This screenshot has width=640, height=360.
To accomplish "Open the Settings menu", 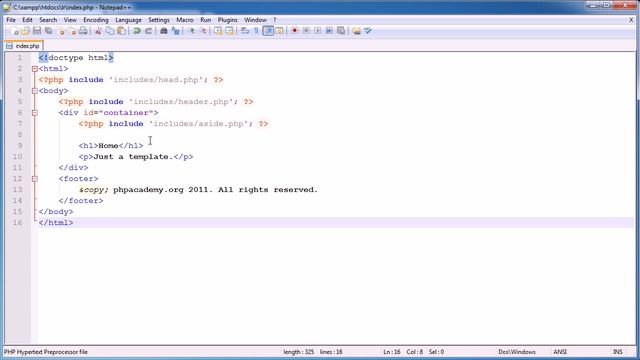I will (x=159, y=20).
